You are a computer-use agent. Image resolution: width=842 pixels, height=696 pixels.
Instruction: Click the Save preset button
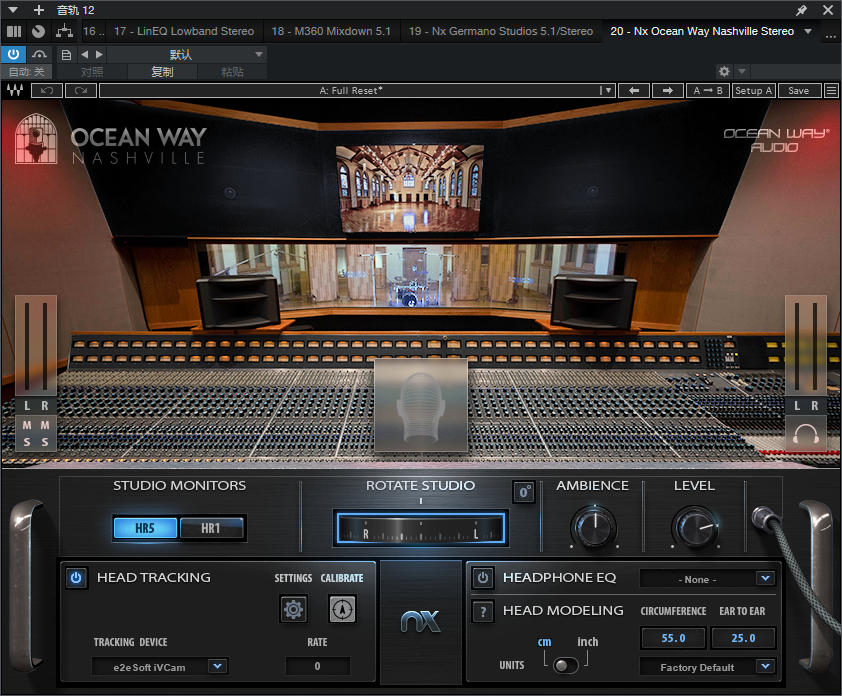click(799, 91)
